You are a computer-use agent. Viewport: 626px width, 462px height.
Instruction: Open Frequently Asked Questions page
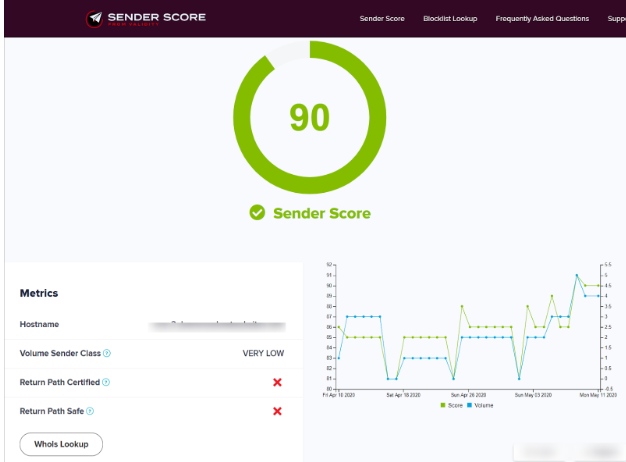pyautogui.click(x=542, y=18)
